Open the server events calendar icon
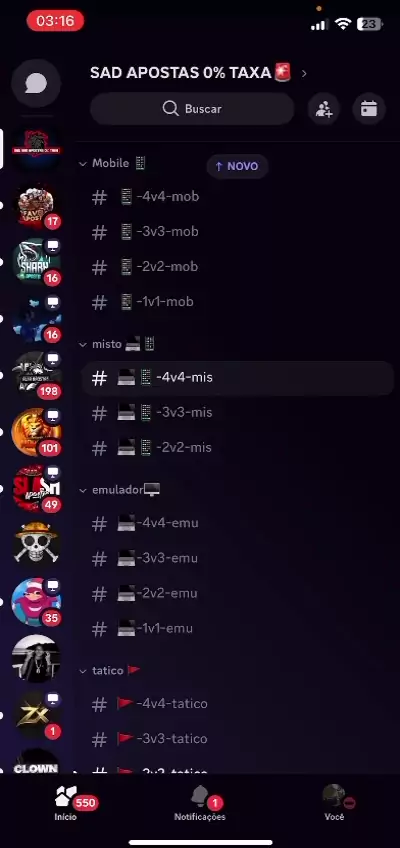Screen dimensions: 400x848 (369, 109)
